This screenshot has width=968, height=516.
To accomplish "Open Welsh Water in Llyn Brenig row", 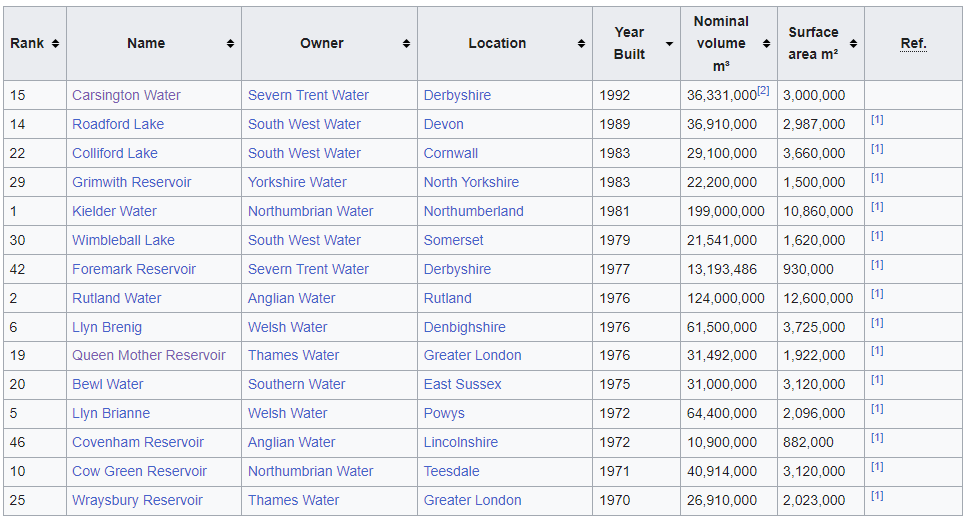I will tap(288, 327).
